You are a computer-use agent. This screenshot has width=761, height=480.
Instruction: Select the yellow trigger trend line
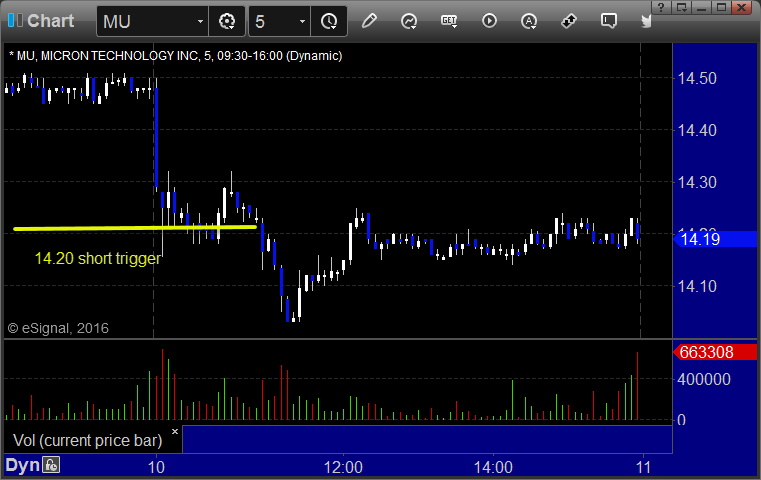click(135, 228)
